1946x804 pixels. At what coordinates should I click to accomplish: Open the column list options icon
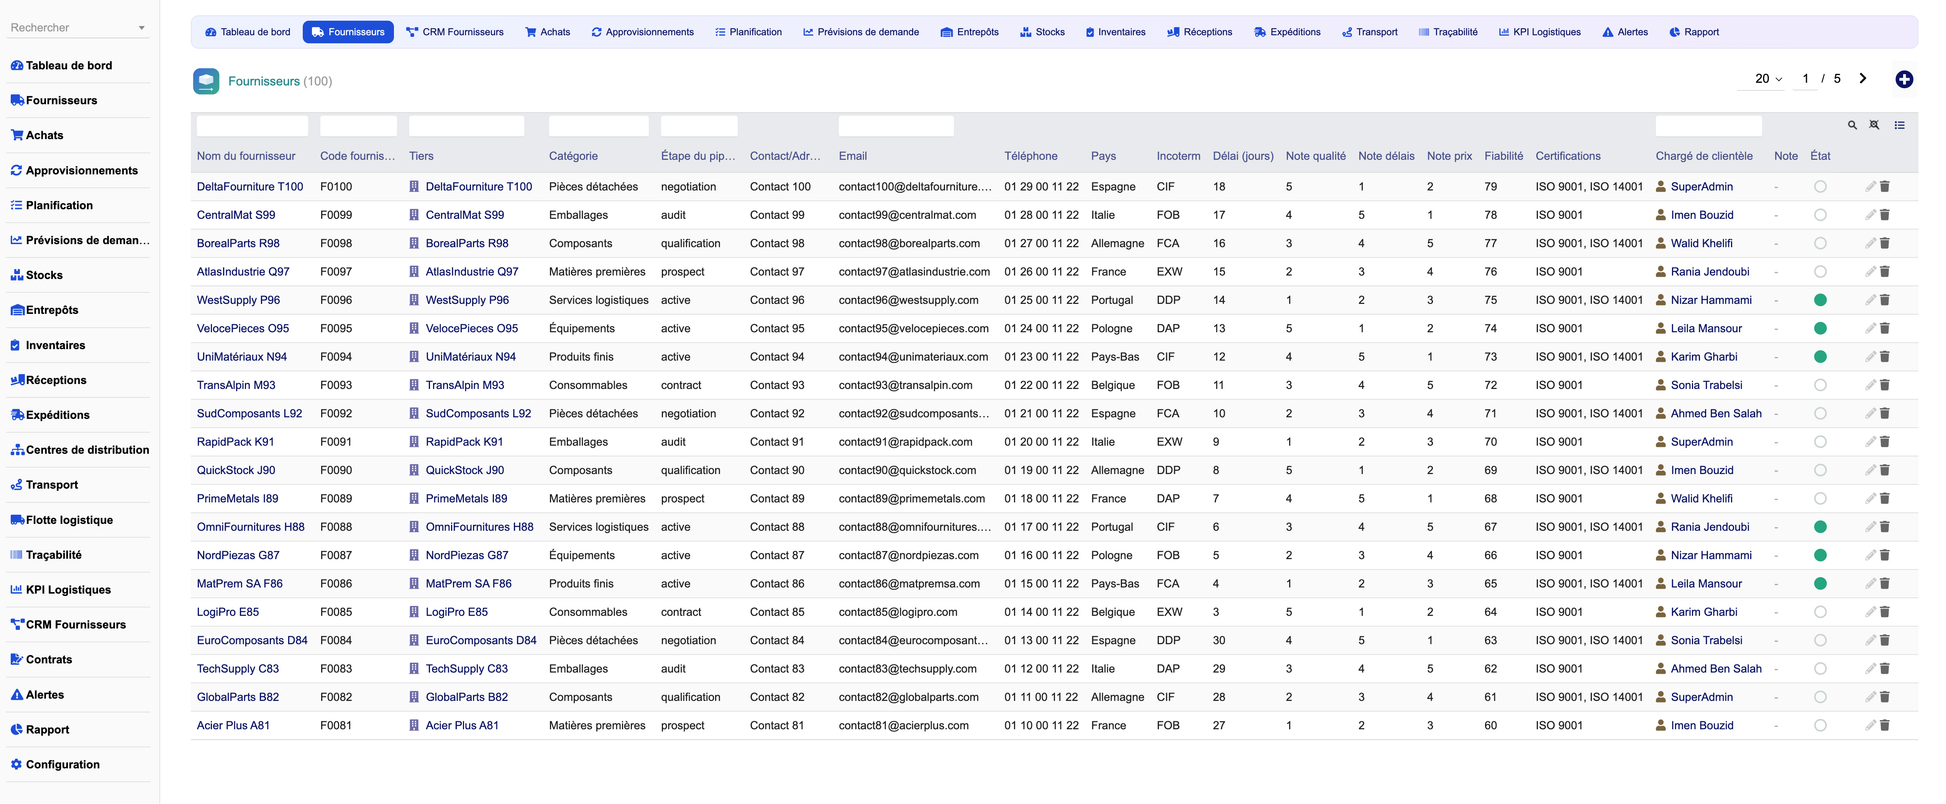tap(1900, 125)
